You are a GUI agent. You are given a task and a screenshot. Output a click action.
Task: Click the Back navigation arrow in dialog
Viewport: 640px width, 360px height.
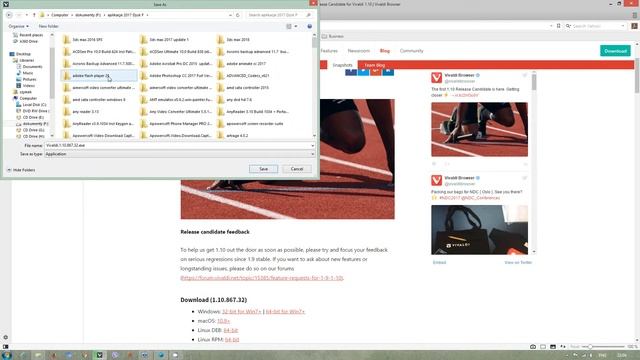point(9,15)
